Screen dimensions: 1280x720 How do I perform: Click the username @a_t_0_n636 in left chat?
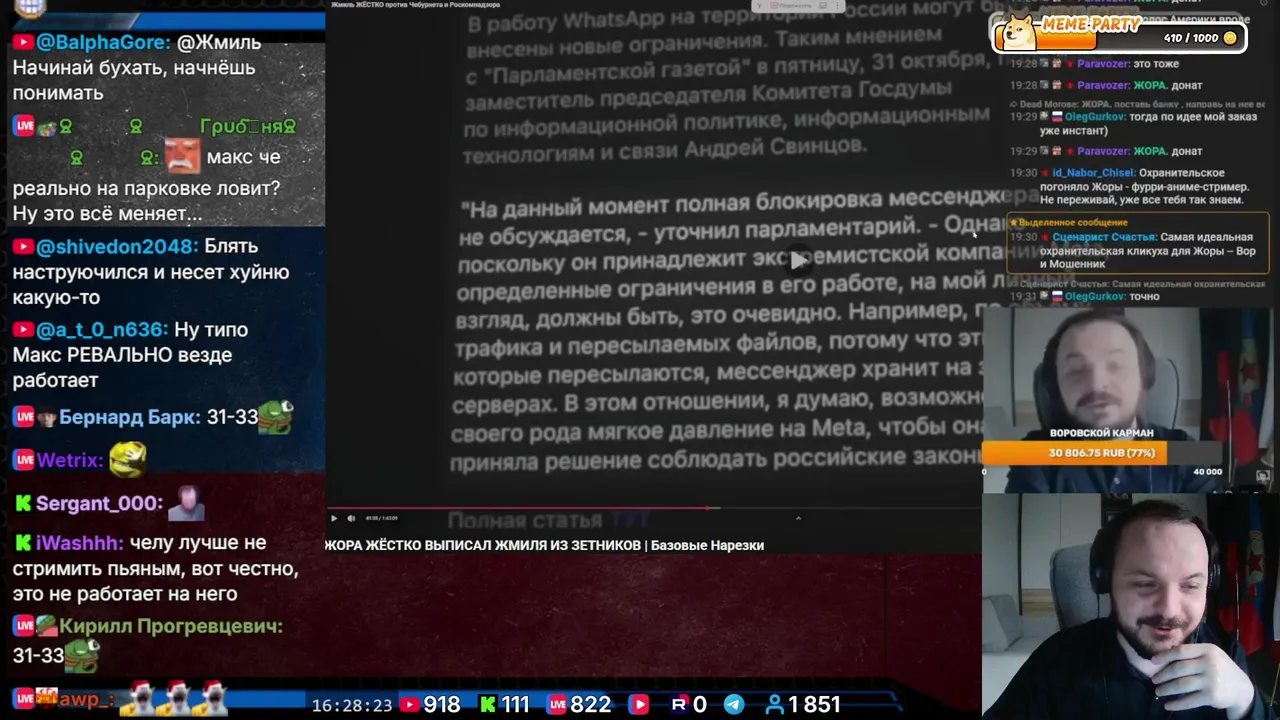pos(102,330)
